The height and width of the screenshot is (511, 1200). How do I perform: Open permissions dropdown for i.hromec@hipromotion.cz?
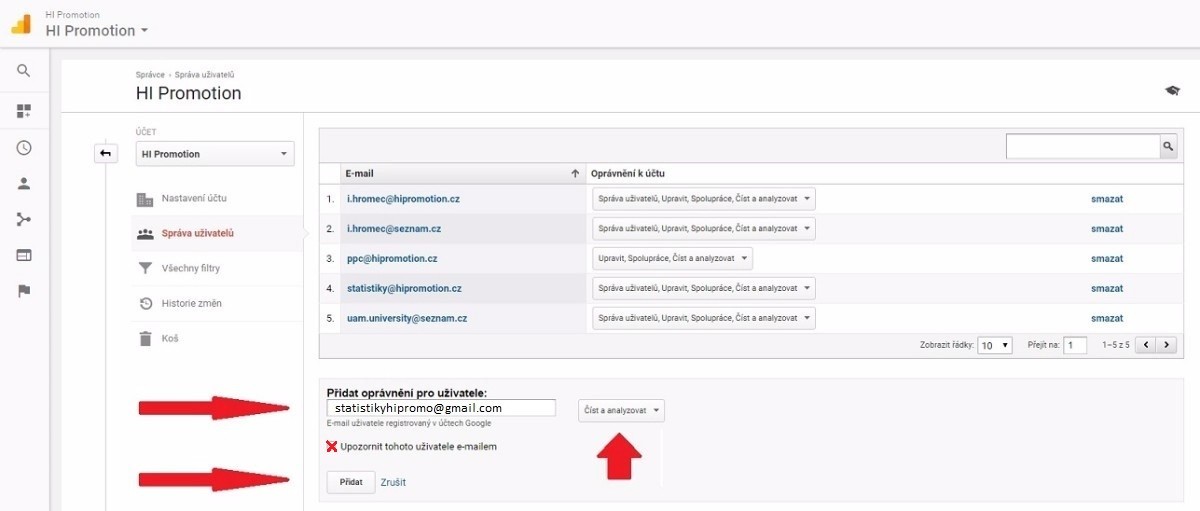pos(704,199)
